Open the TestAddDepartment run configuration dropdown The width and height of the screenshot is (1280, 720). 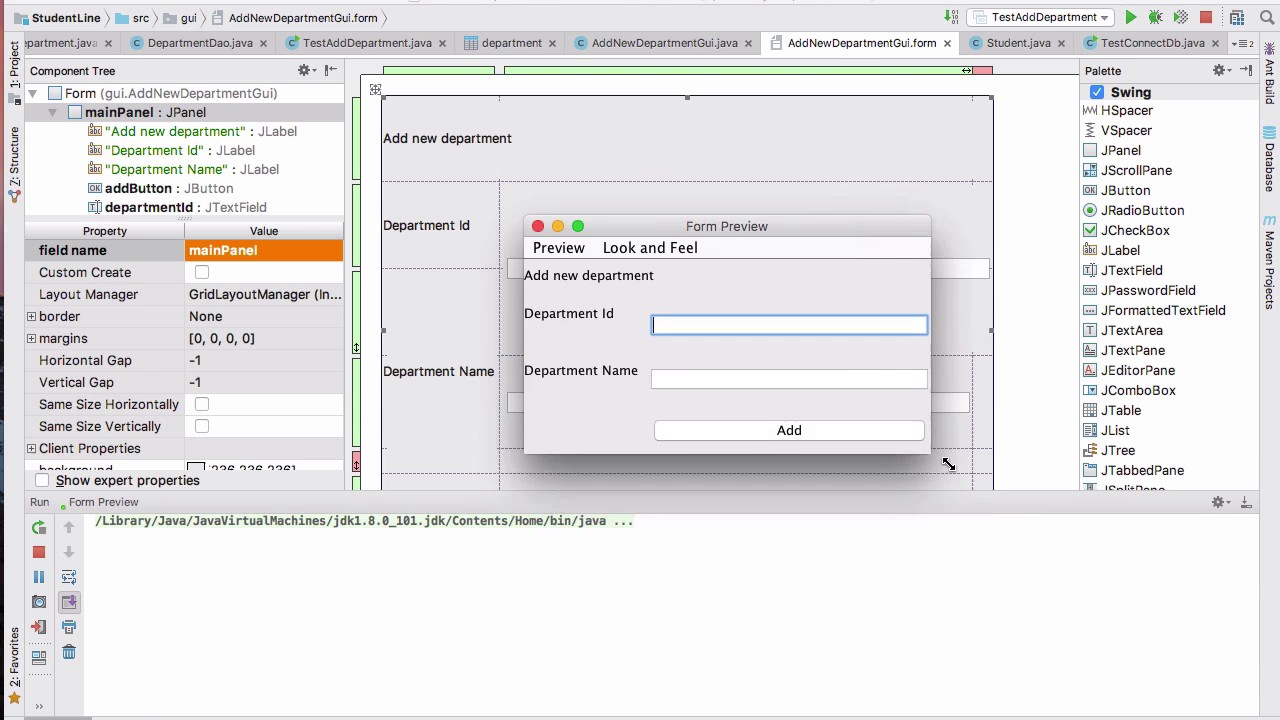pos(1040,18)
